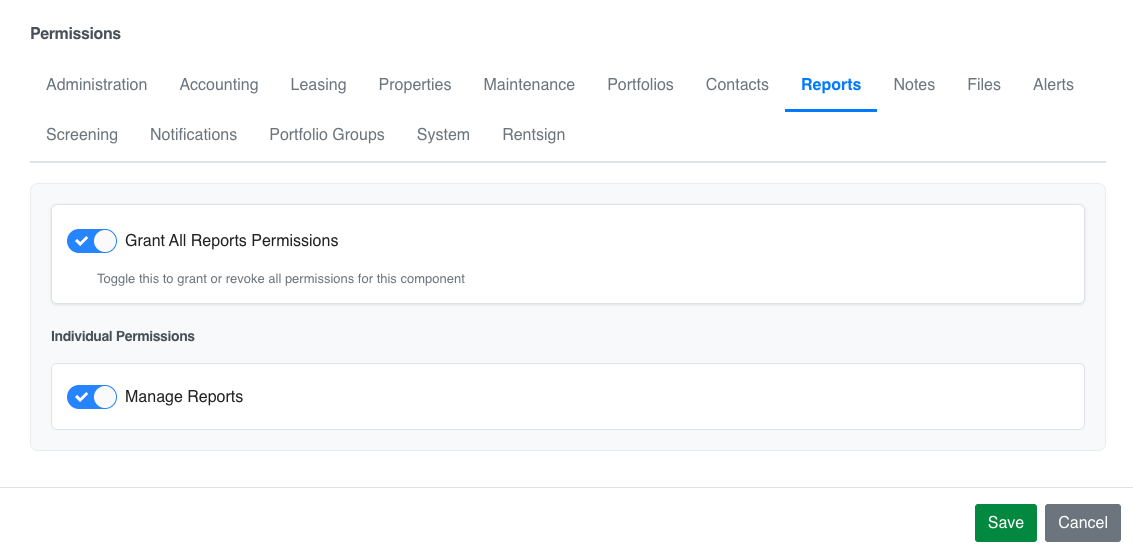Select the Rentsign tab
The height and width of the screenshot is (556, 1133).
pyautogui.click(x=534, y=135)
